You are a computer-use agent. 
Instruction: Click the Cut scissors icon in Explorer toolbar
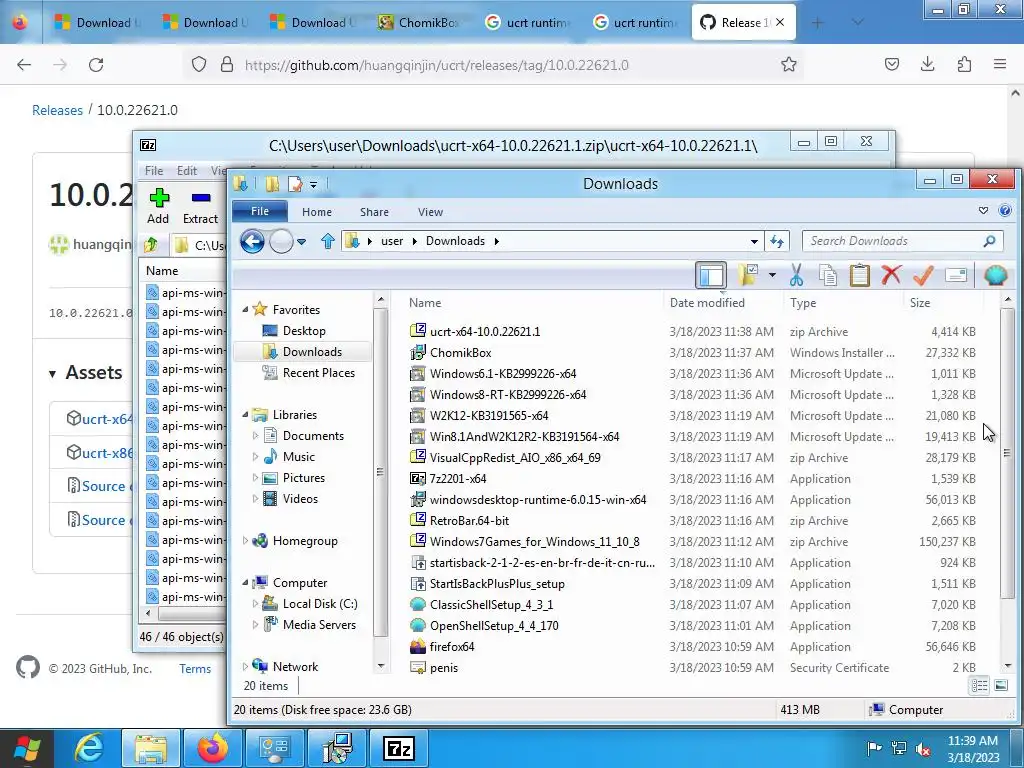(x=796, y=275)
